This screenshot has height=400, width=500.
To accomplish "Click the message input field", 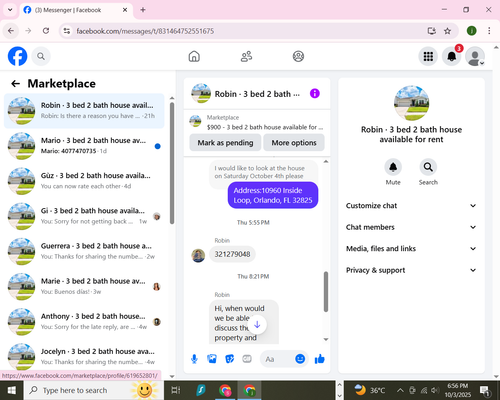I will [x=277, y=359].
